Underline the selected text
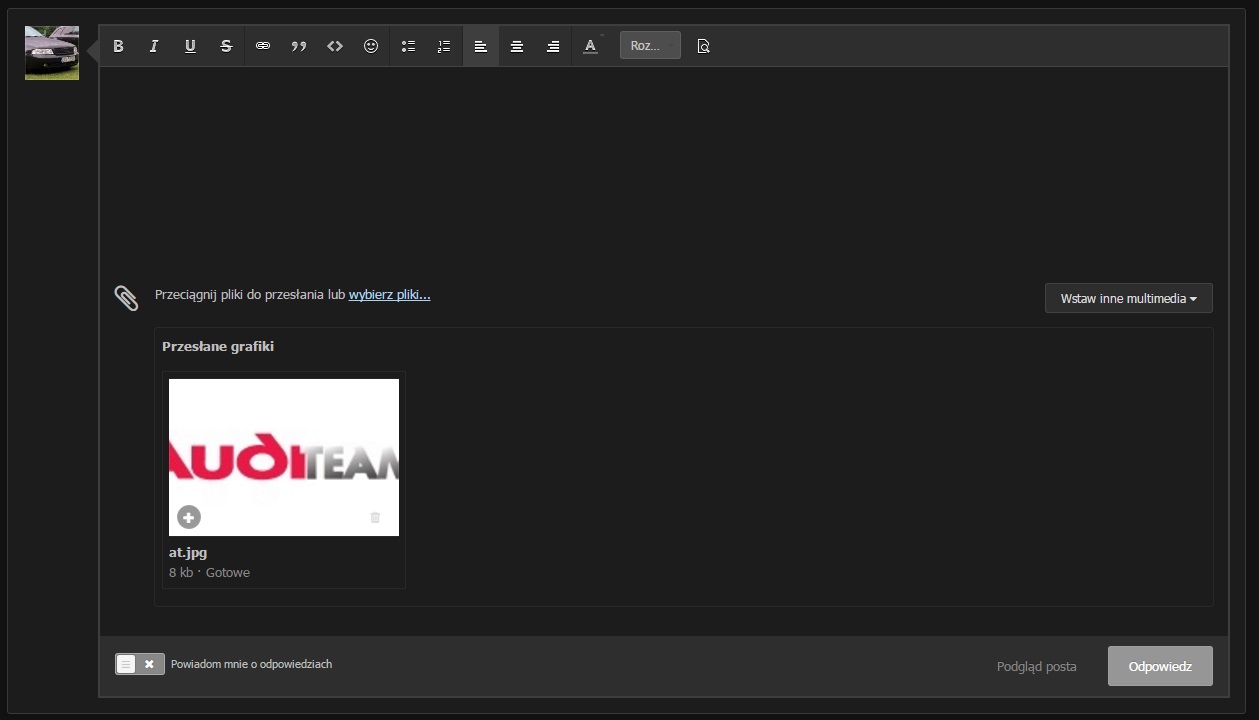Image resolution: width=1259 pixels, height=720 pixels. (x=190, y=46)
